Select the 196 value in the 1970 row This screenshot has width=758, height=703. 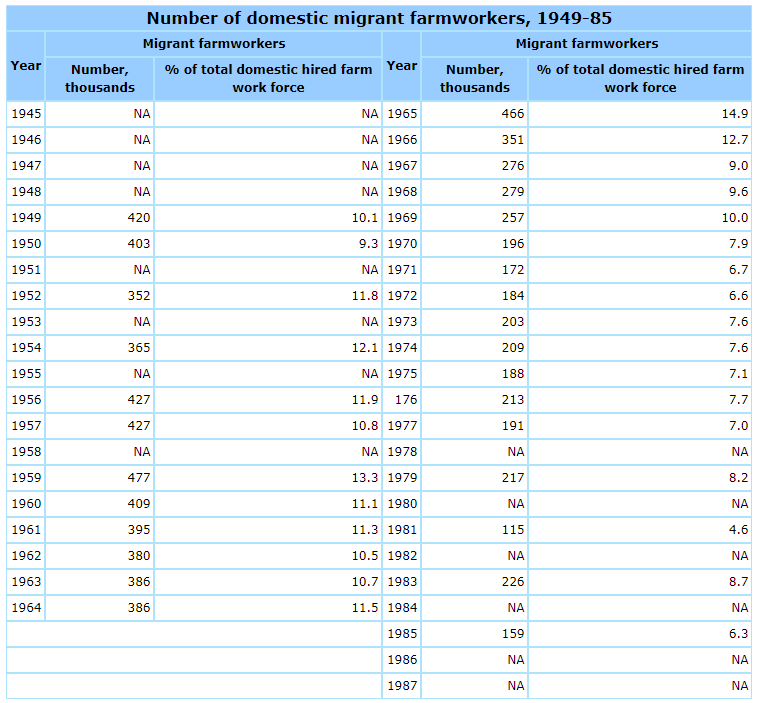tap(512, 243)
